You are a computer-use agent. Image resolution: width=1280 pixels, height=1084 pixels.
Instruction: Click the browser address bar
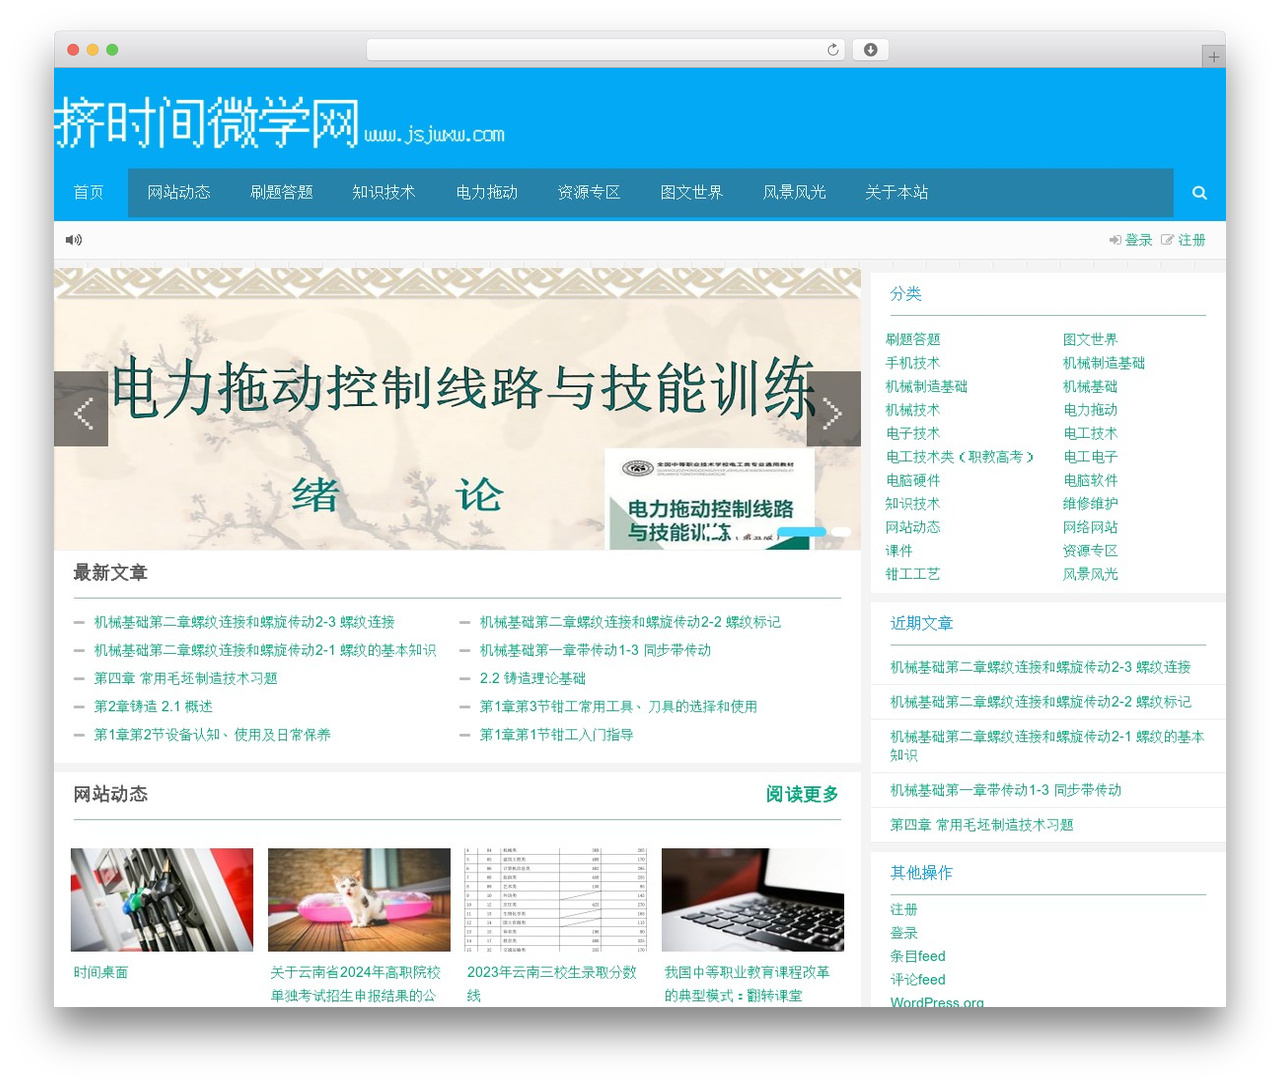pyautogui.click(x=606, y=50)
